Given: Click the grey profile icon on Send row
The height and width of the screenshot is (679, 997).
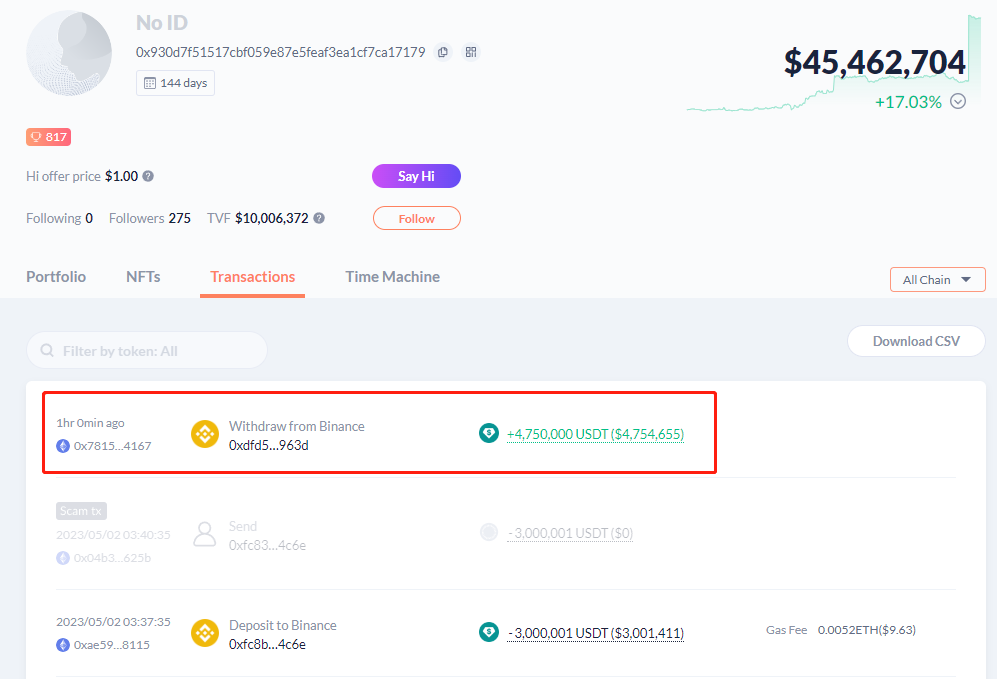Looking at the screenshot, I should [x=204, y=533].
